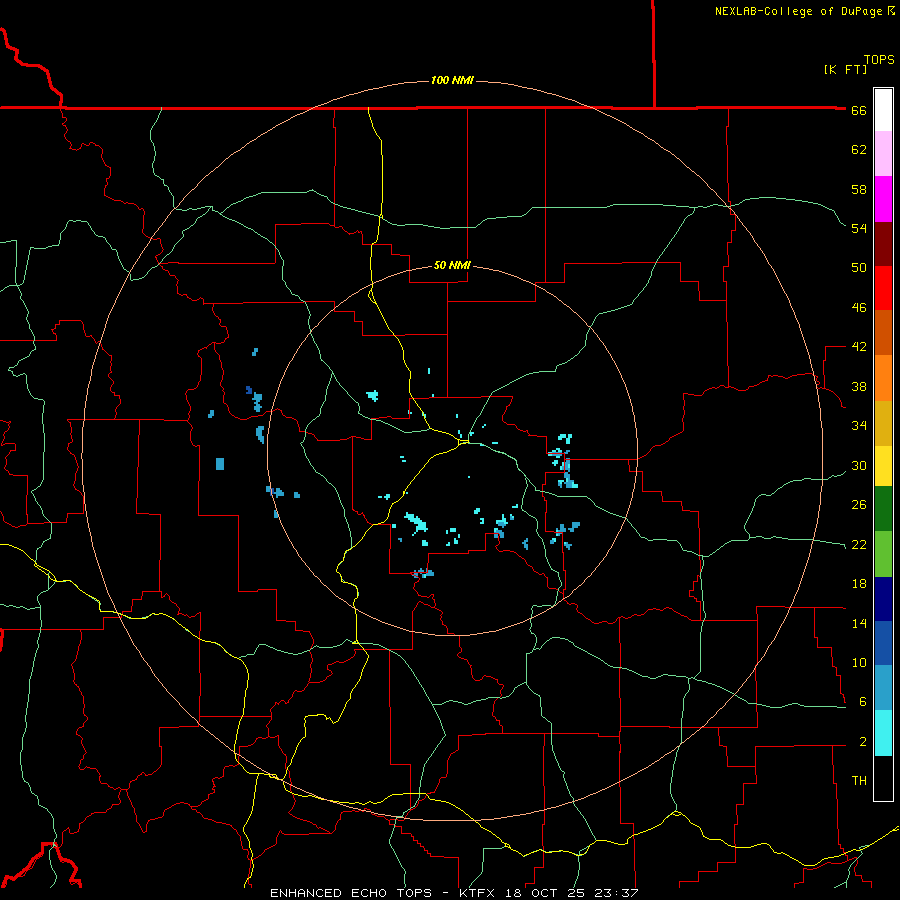Screen dimensions: 900x900
Task: Click the magenta 58 kft legend swatch
Action: tap(883, 199)
